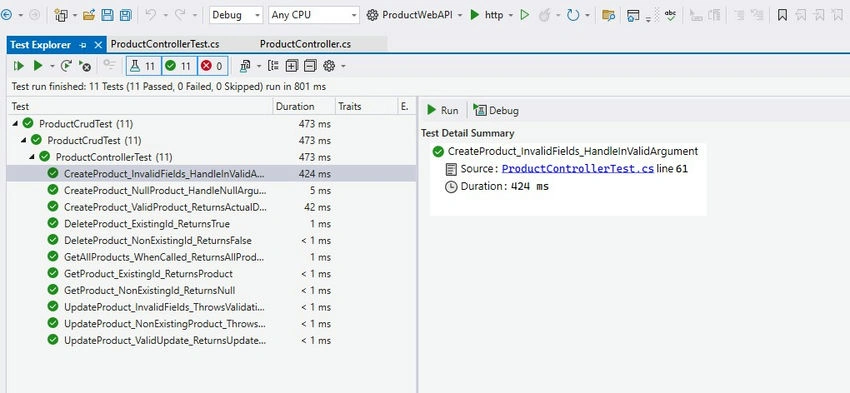The width and height of the screenshot is (850, 393).
Task: Click the abc spell checker icon
Action: pos(670,15)
